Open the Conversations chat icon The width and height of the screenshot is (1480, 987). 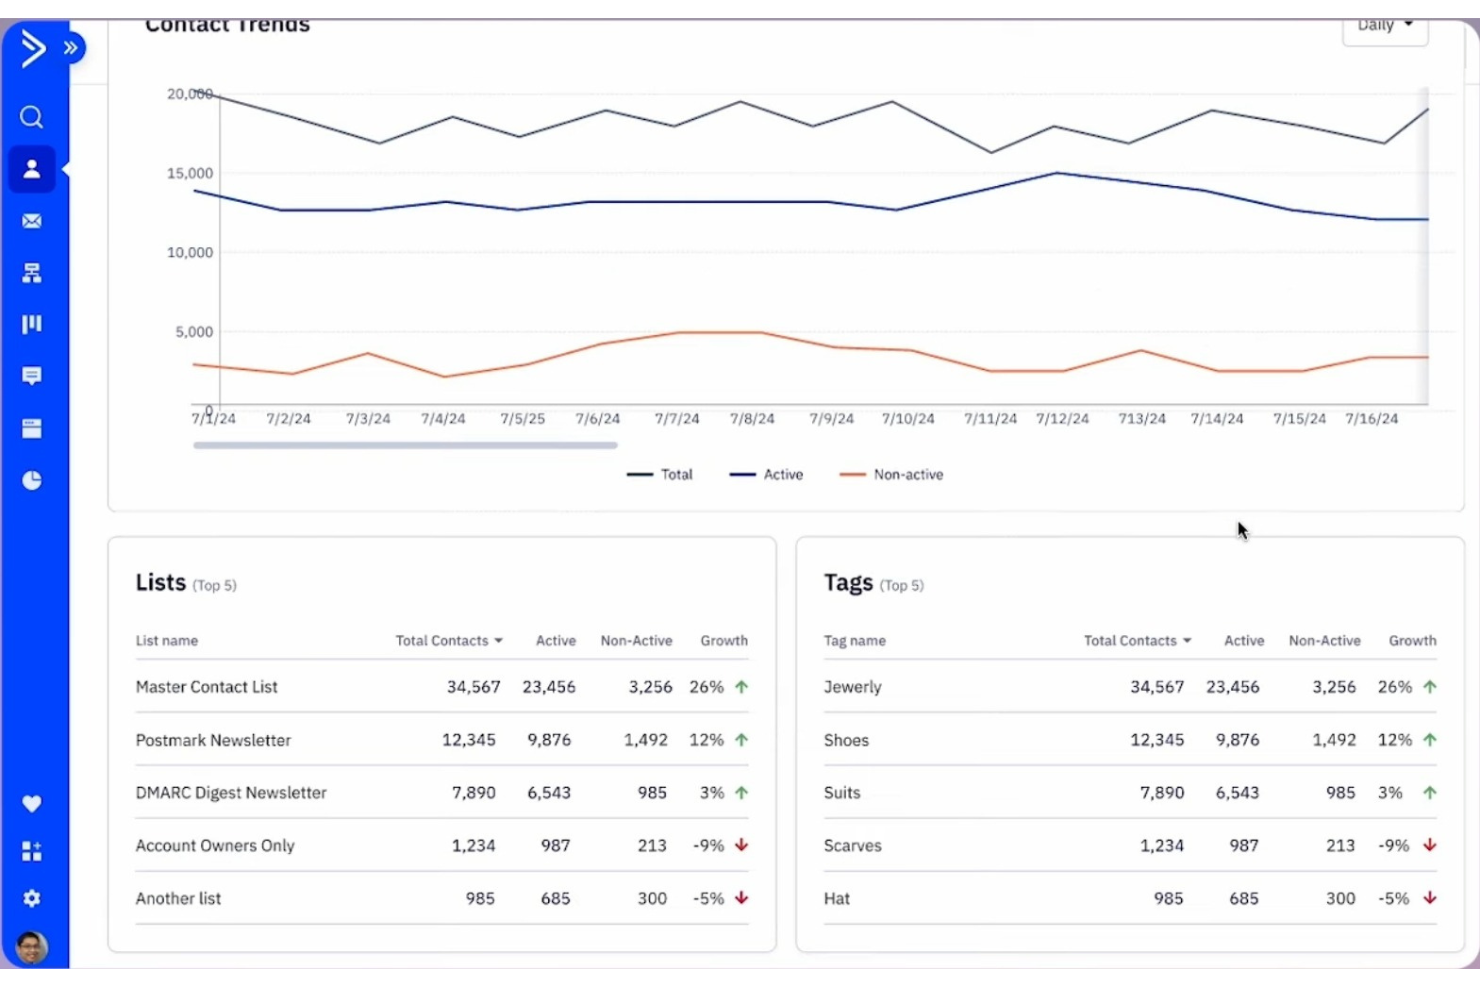[31, 375]
